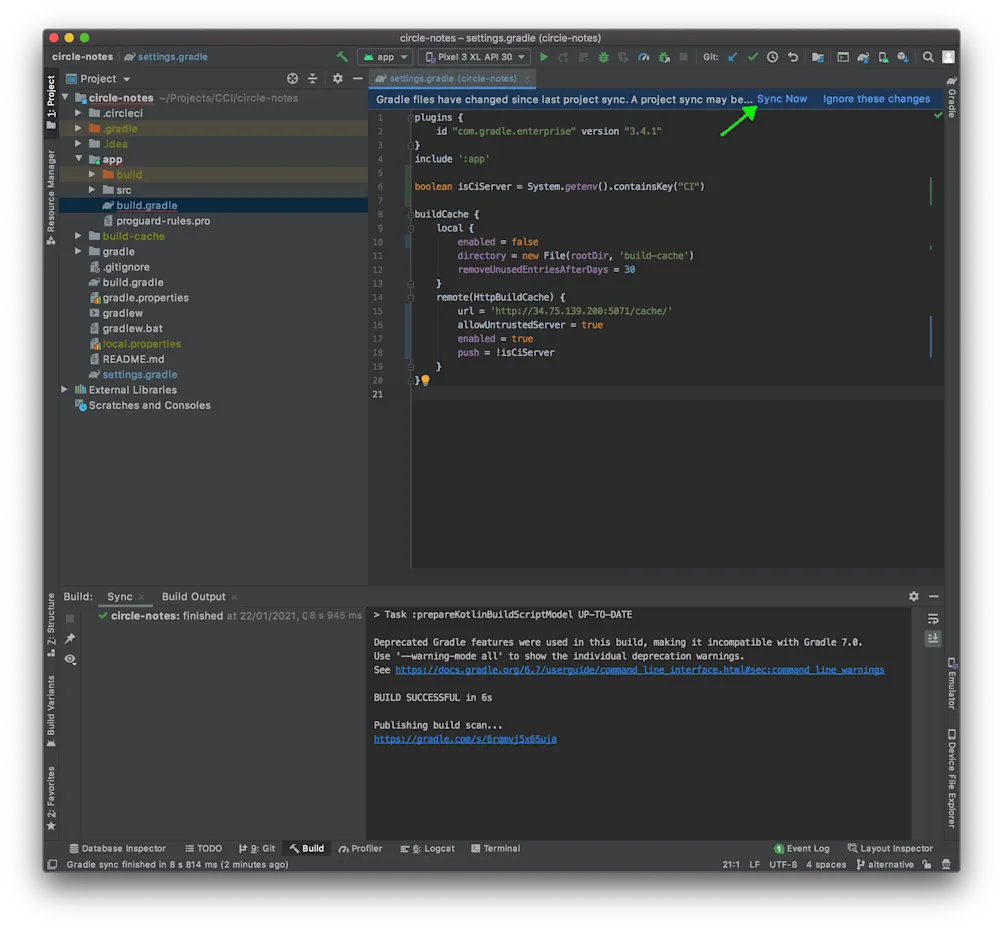Toggle Soft-Wrap in the build output gutter
This screenshot has height=929, width=1003.
click(x=932, y=619)
